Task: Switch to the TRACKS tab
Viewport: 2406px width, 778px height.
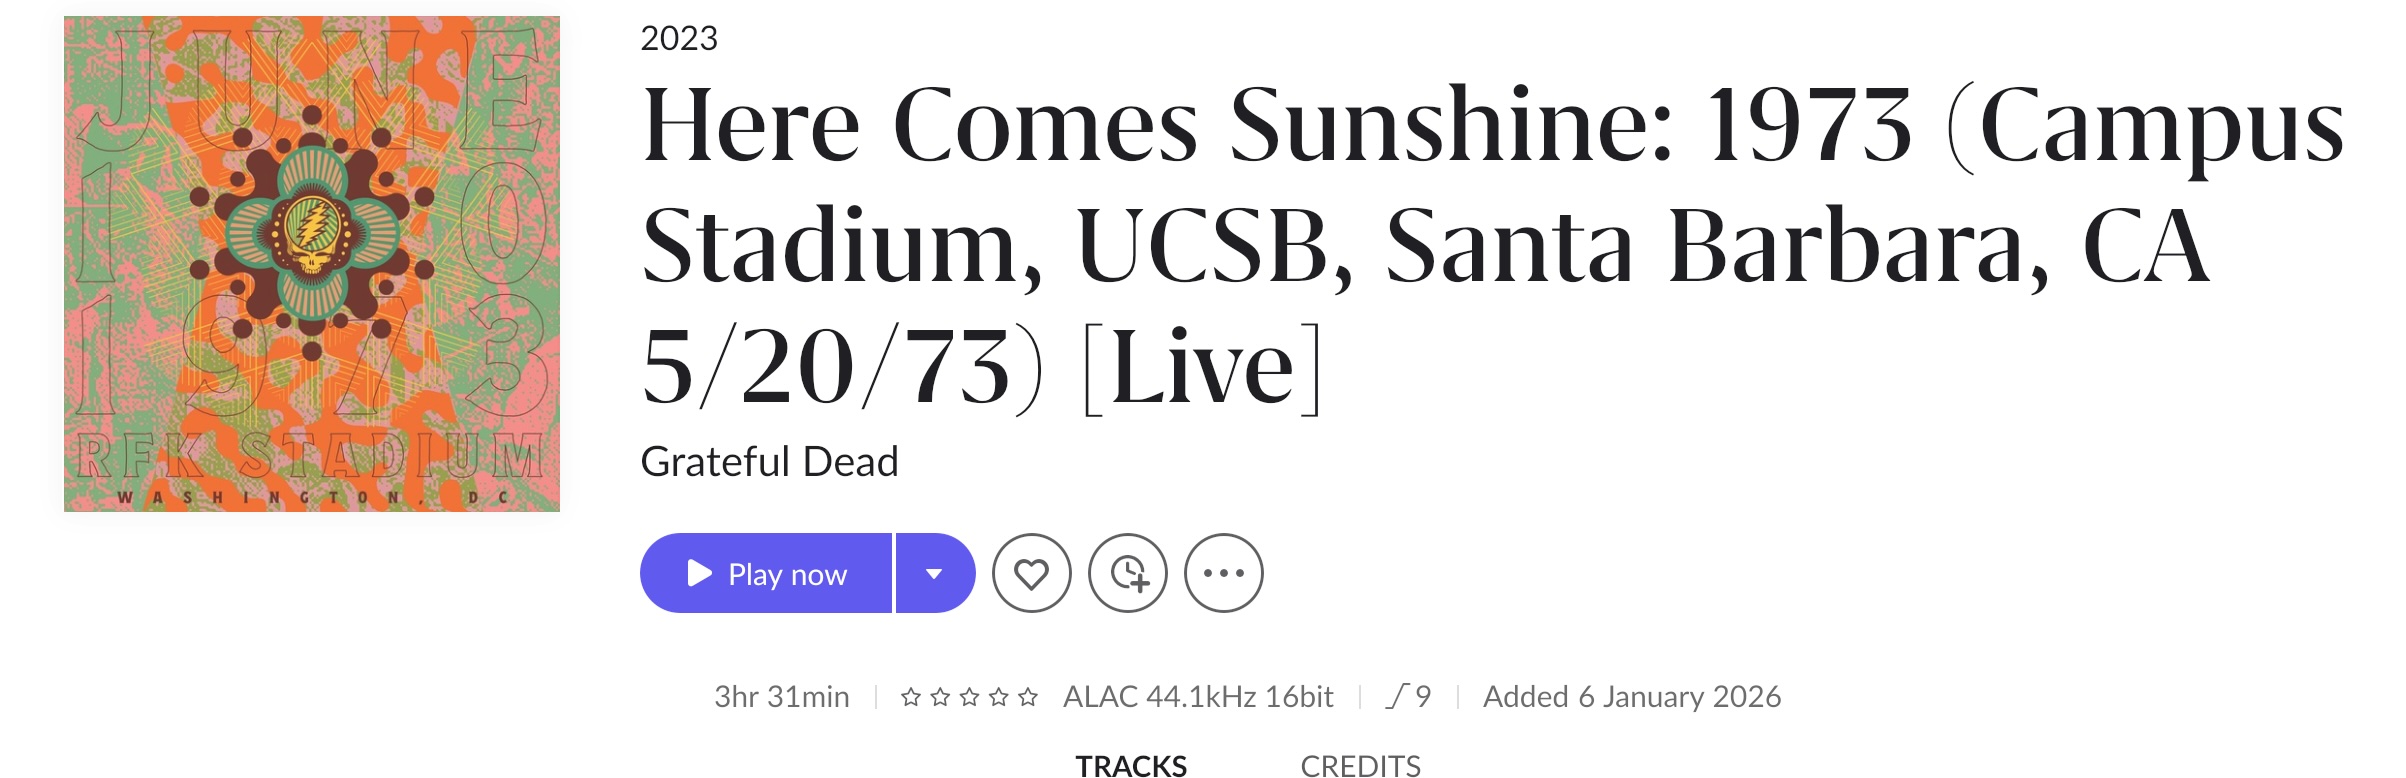Action: pos(1131,765)
